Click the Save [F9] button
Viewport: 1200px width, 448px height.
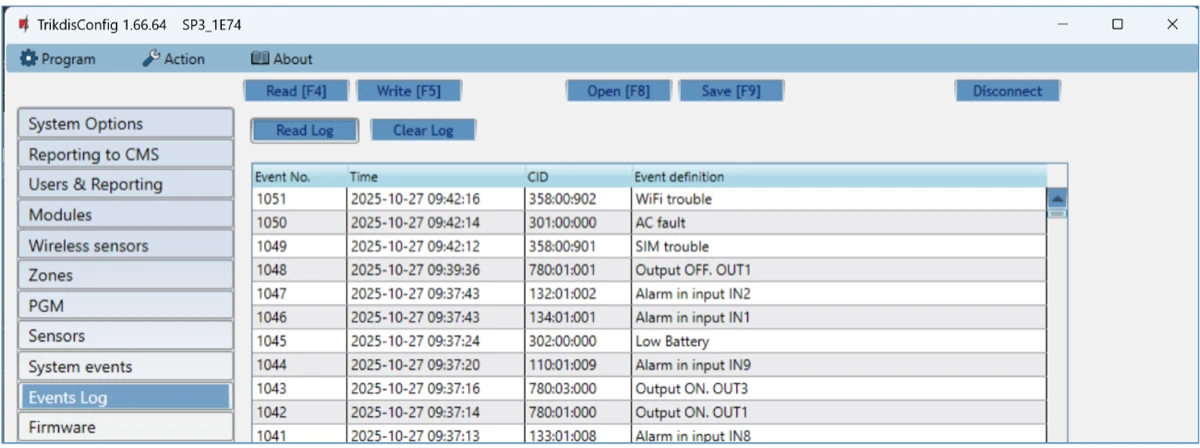tap(731, 91)
